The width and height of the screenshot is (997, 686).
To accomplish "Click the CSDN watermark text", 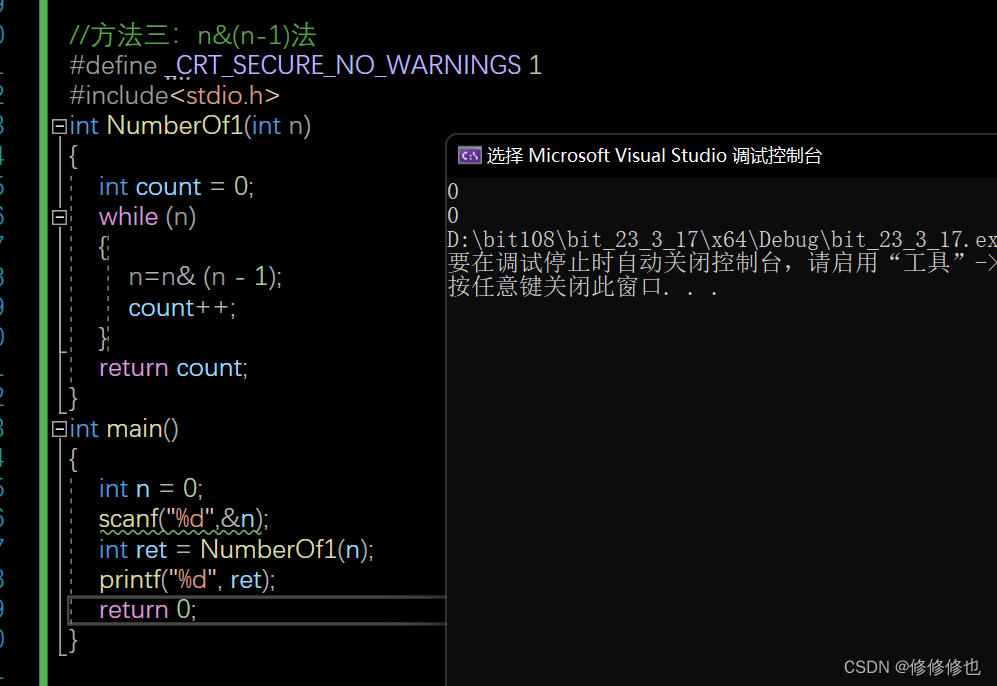I will pos(912,667).
